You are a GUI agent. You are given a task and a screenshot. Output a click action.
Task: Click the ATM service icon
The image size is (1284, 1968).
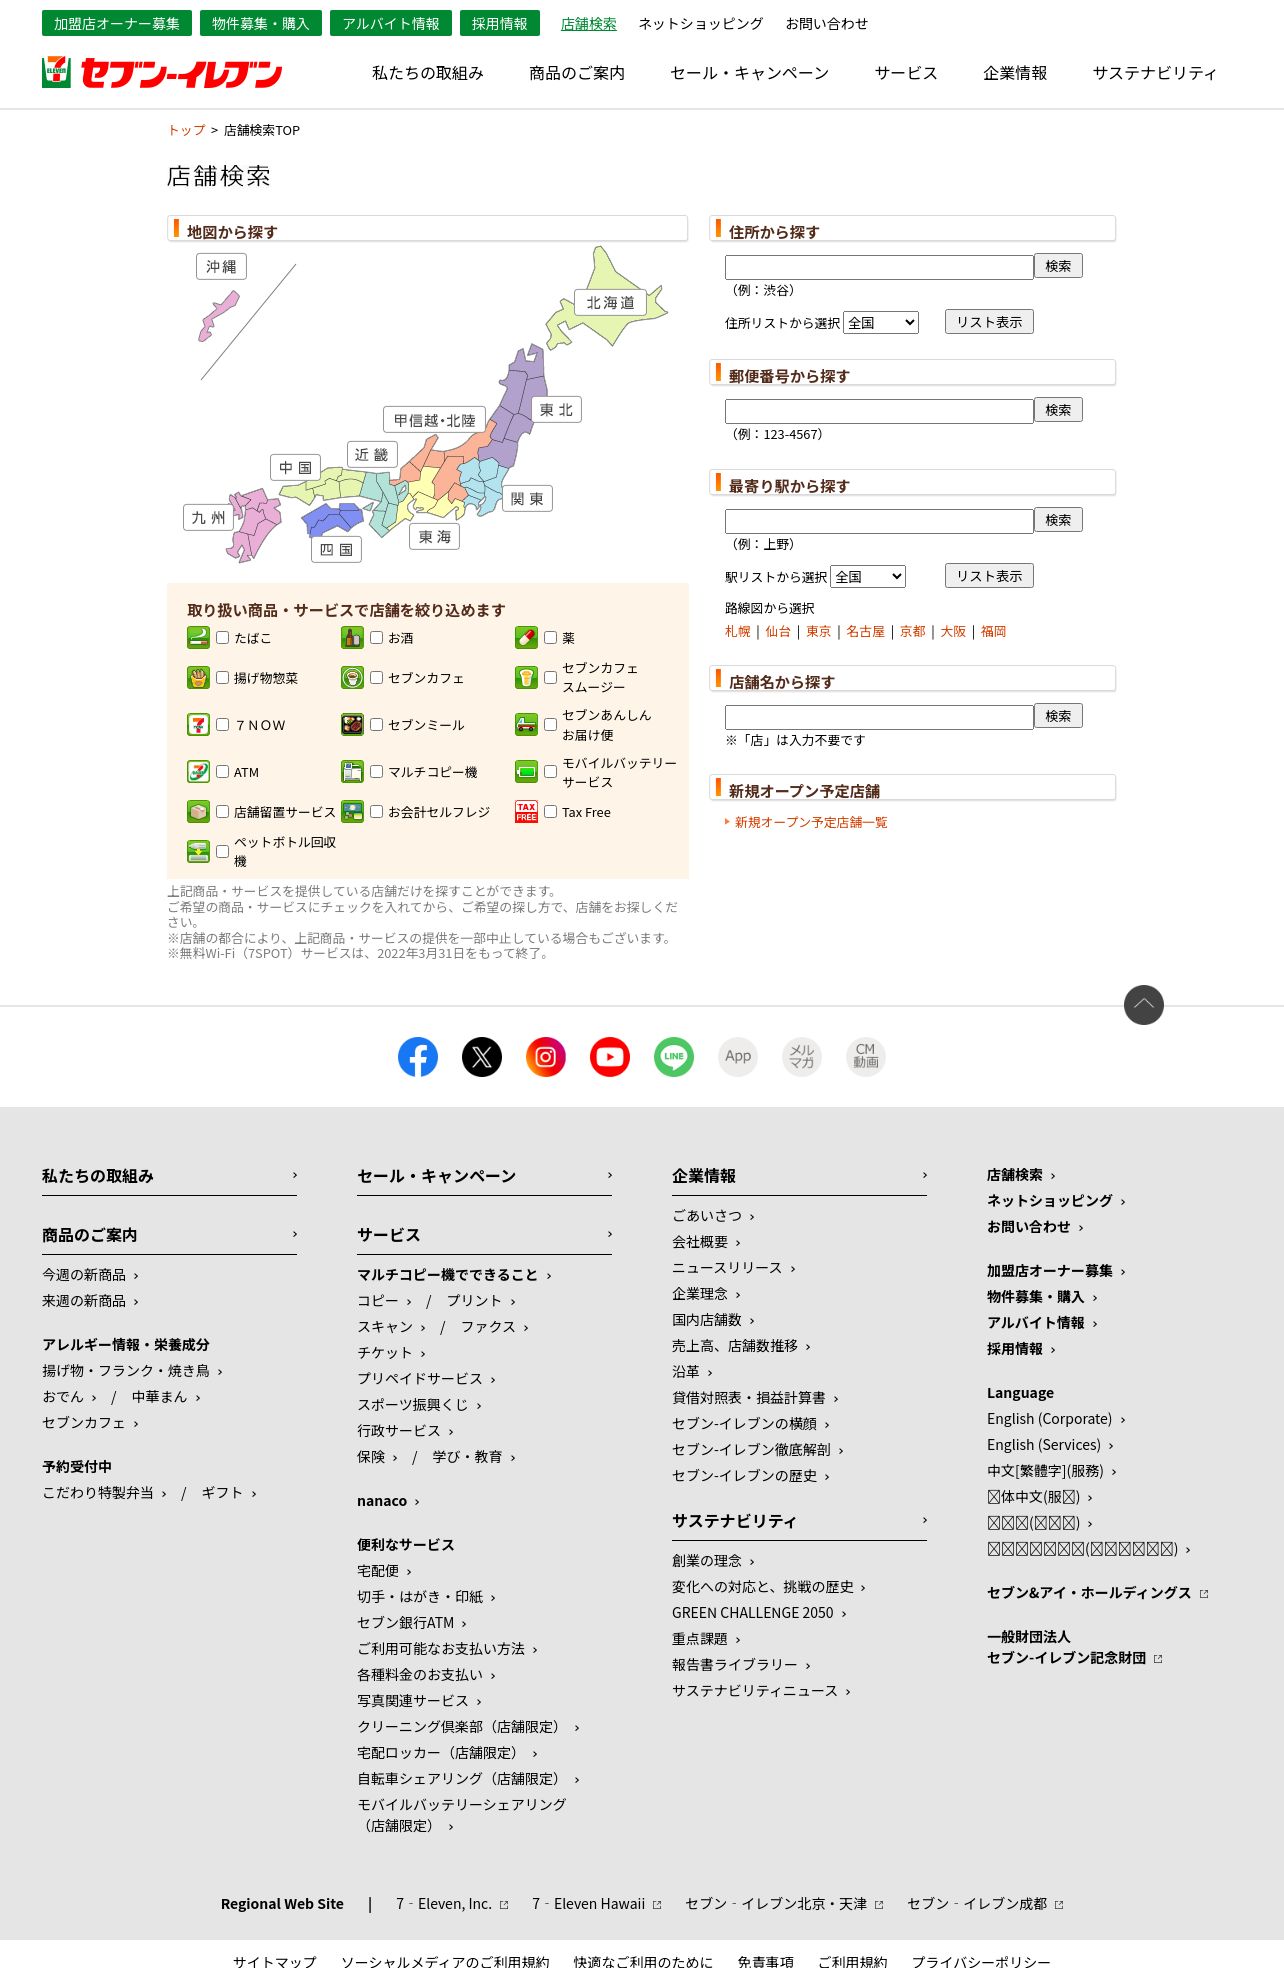[x=198, y=772]
